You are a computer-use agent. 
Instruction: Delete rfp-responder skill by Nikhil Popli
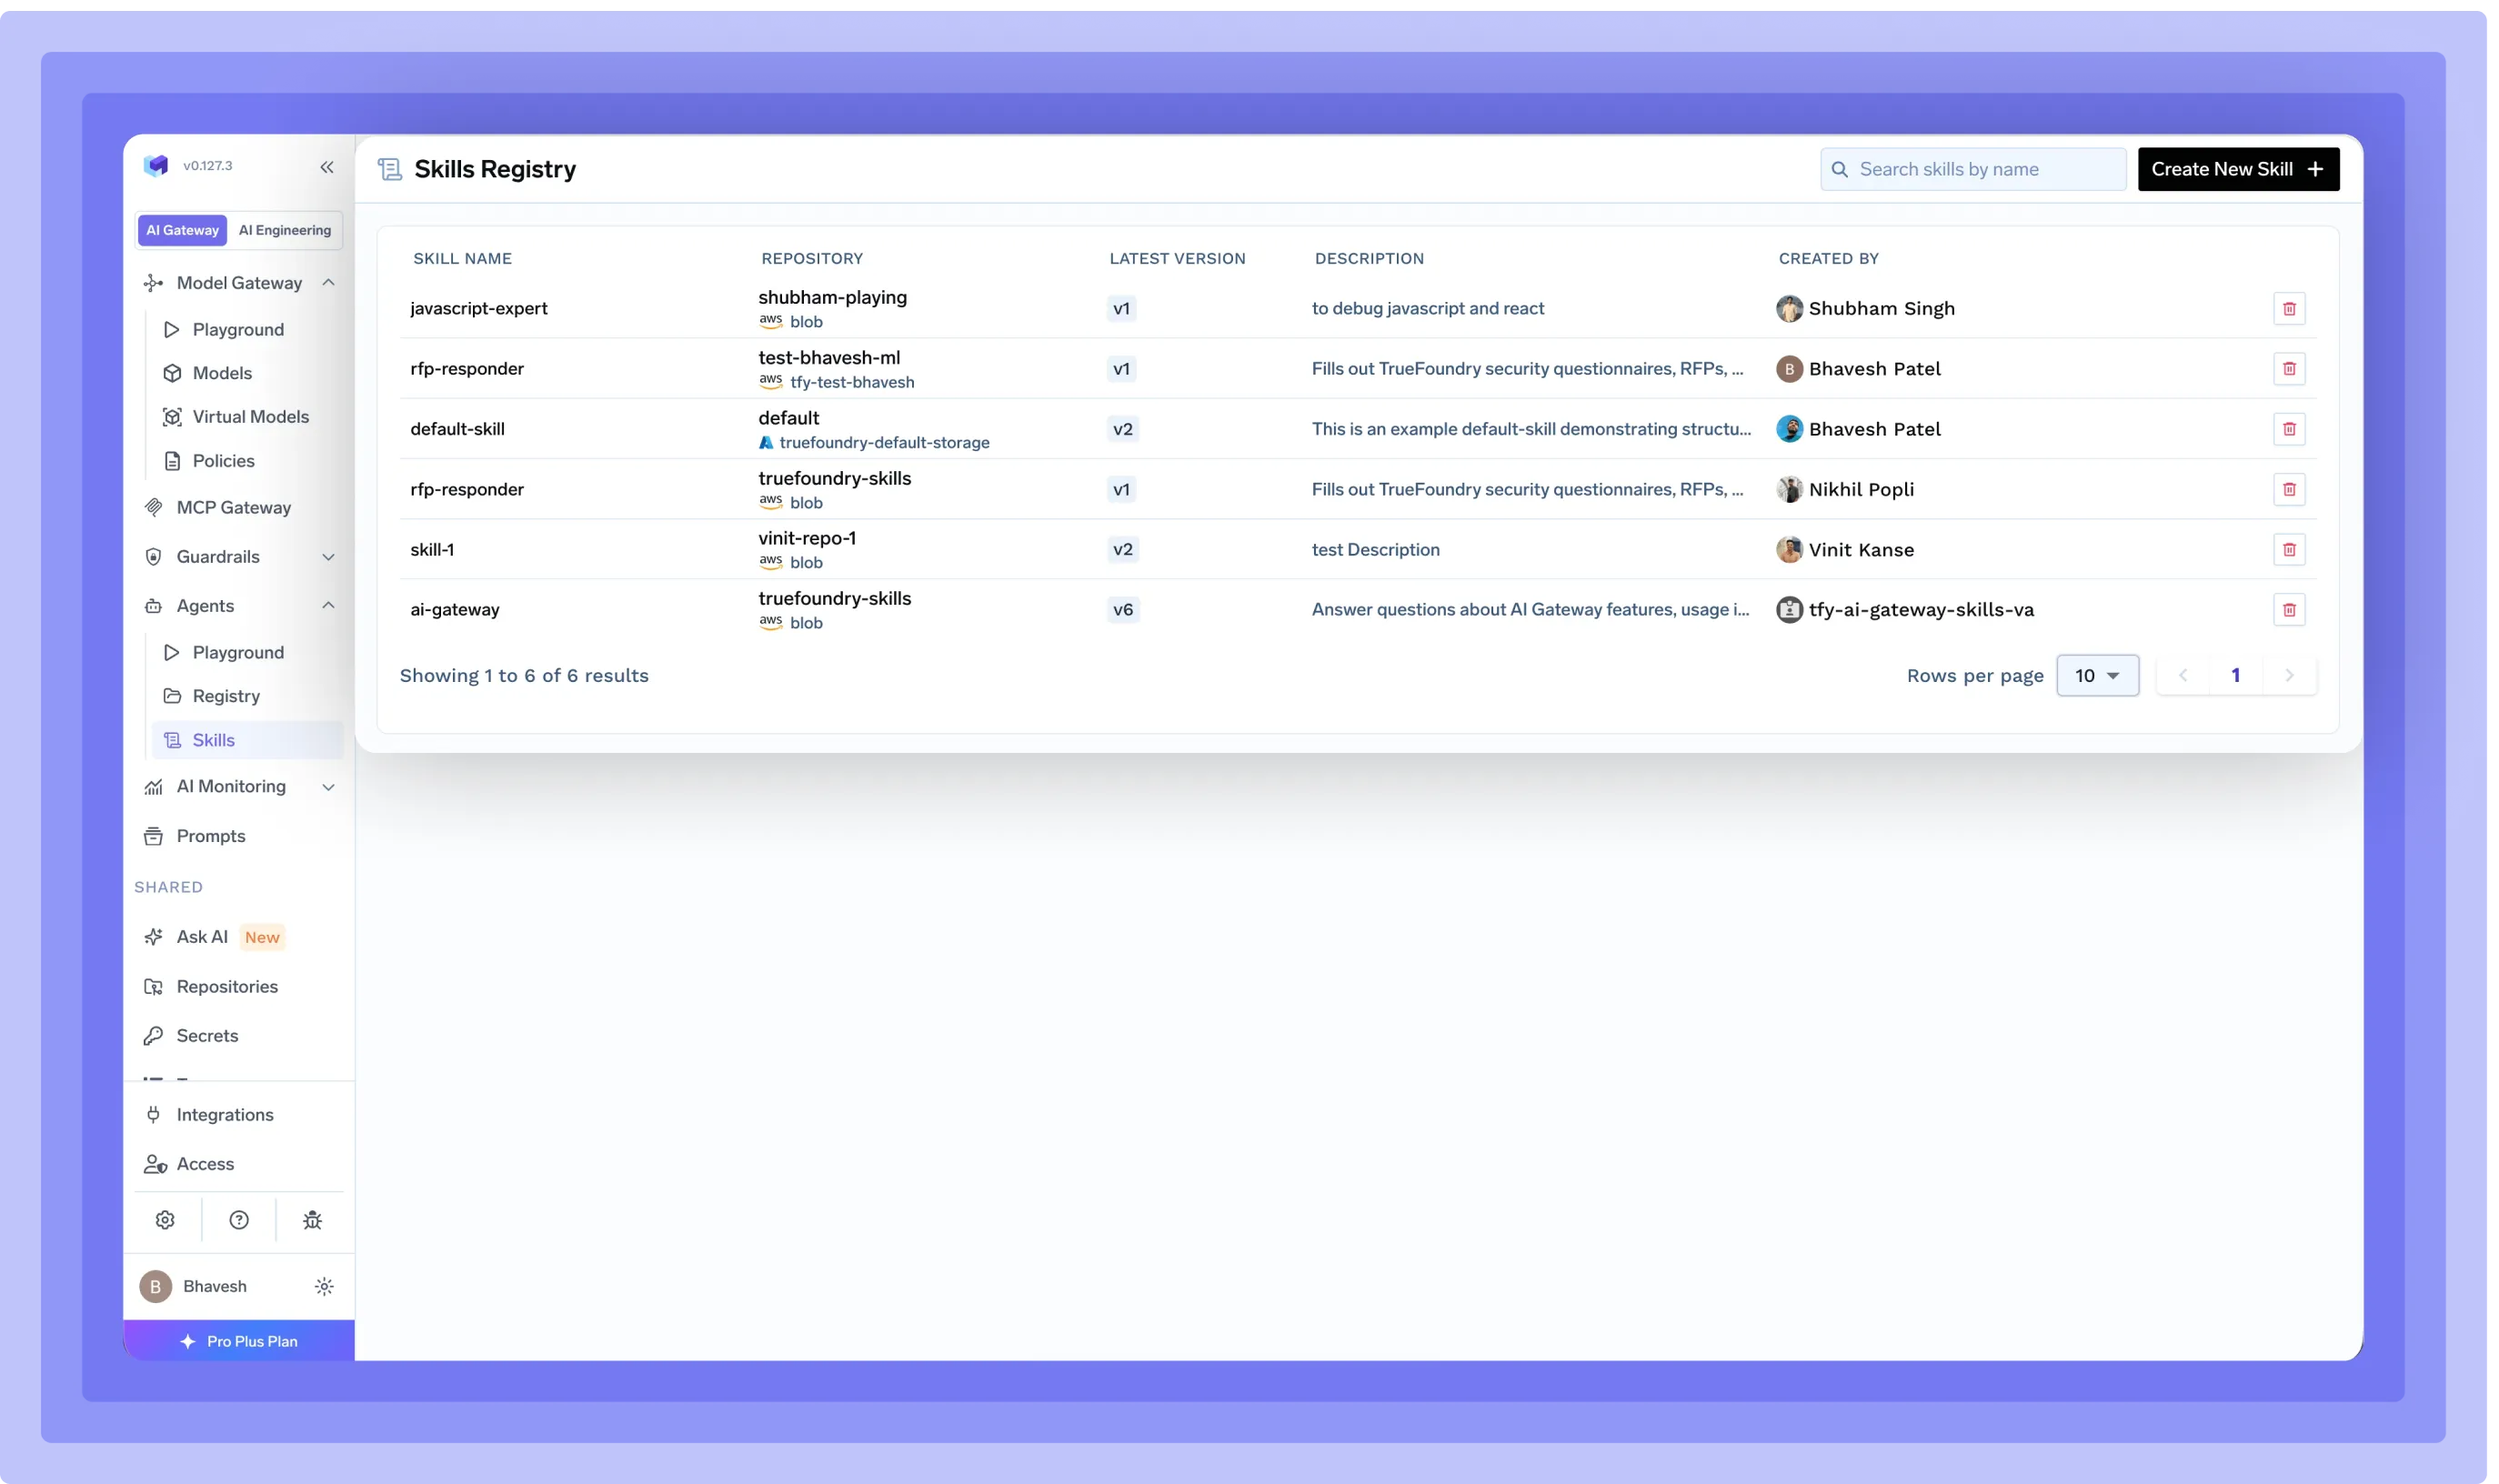point(2289,489)
